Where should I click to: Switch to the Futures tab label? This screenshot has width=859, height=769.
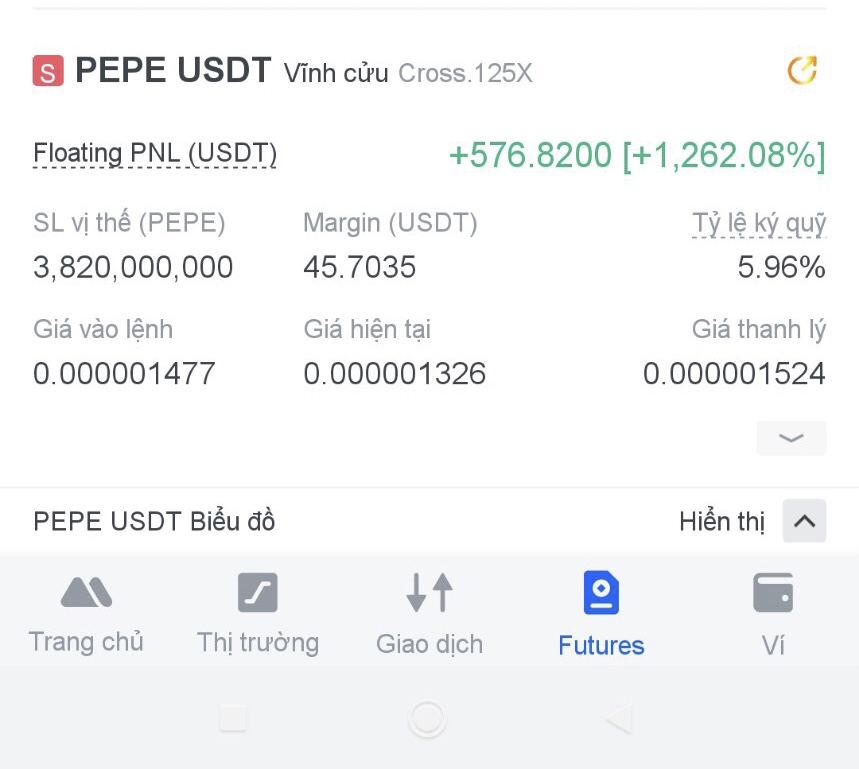[601, 646]
